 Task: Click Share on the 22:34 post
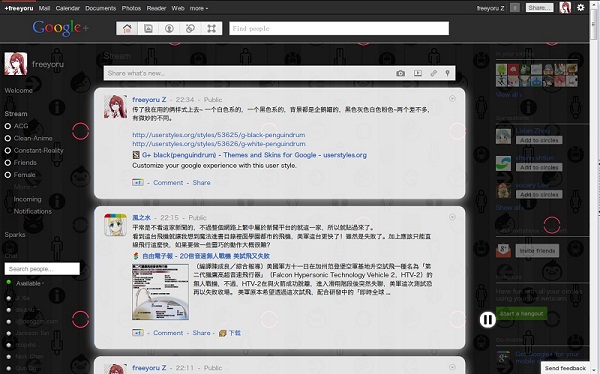coord(201,183)
